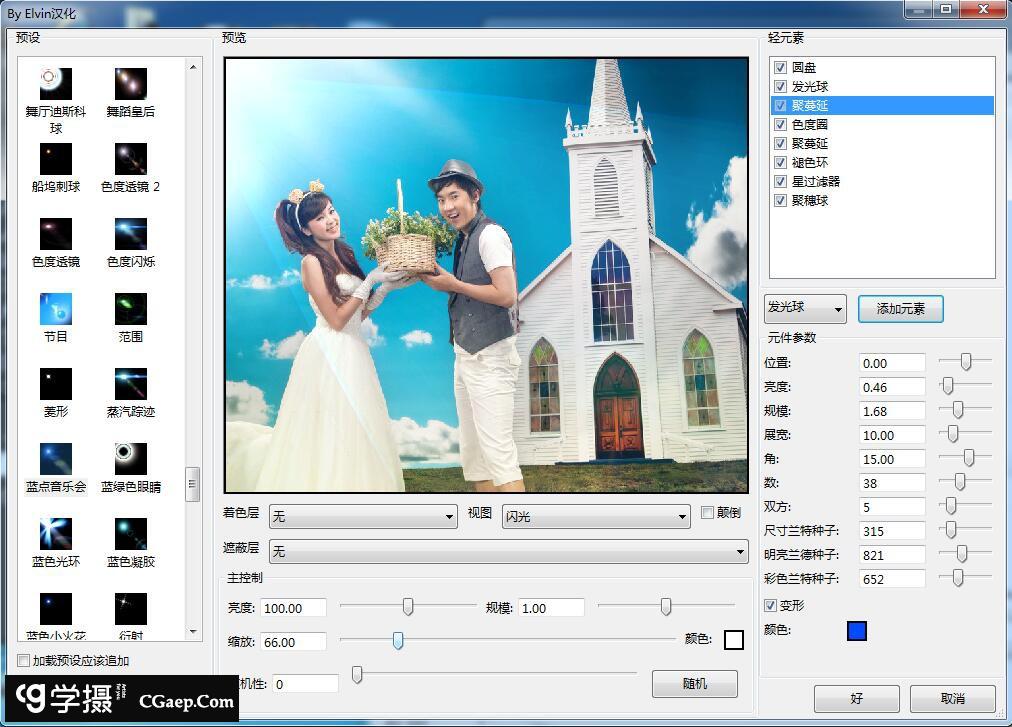Select the 色度透镜 2 preset
This screenshot has width=1012, height=727.
[x=131, y=159]
